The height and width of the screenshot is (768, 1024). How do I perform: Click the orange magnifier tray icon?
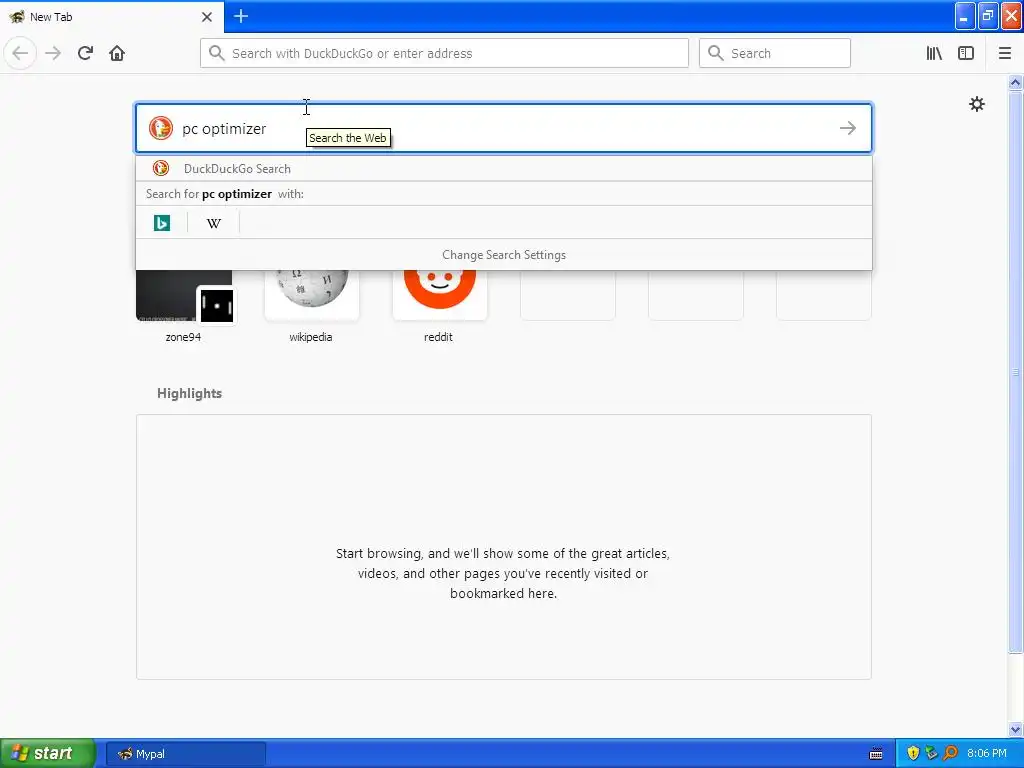pyautogui.click(x=950, y=753)
